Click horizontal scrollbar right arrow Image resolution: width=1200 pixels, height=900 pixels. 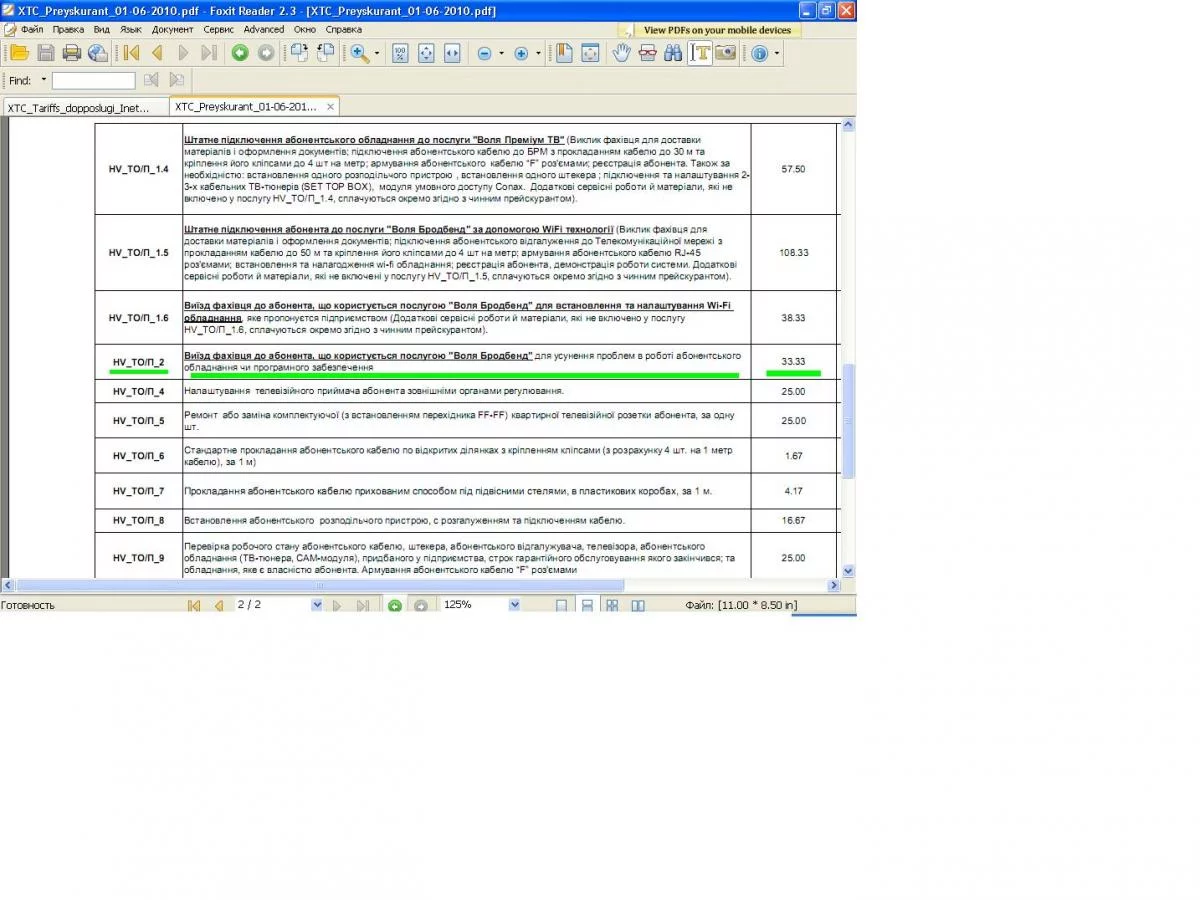pos(834,585)
